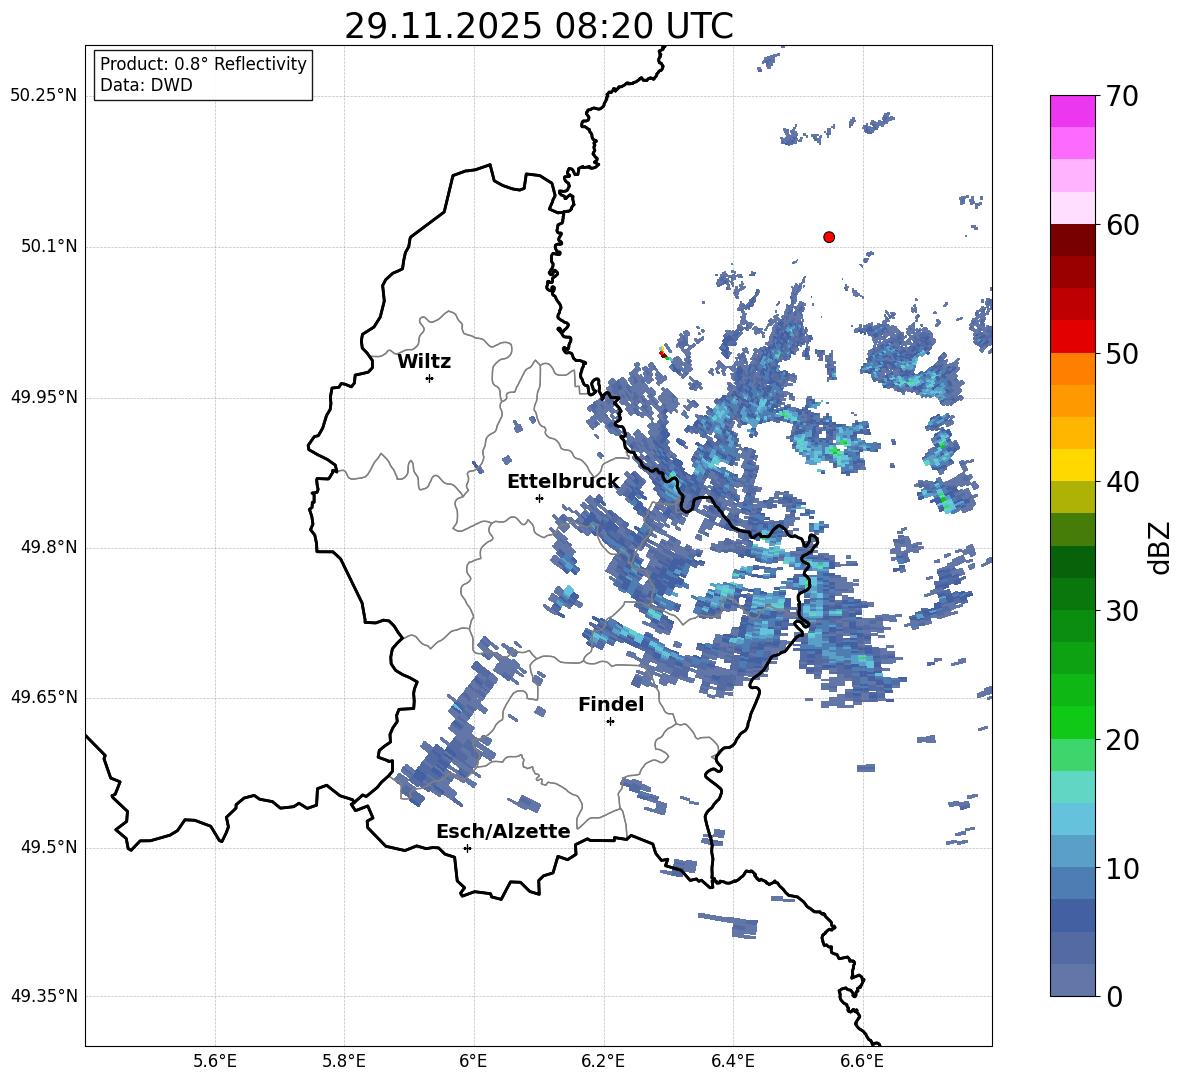
Task: Pick the magenta swatch at colorbar top
Action: click(1072, 111)
